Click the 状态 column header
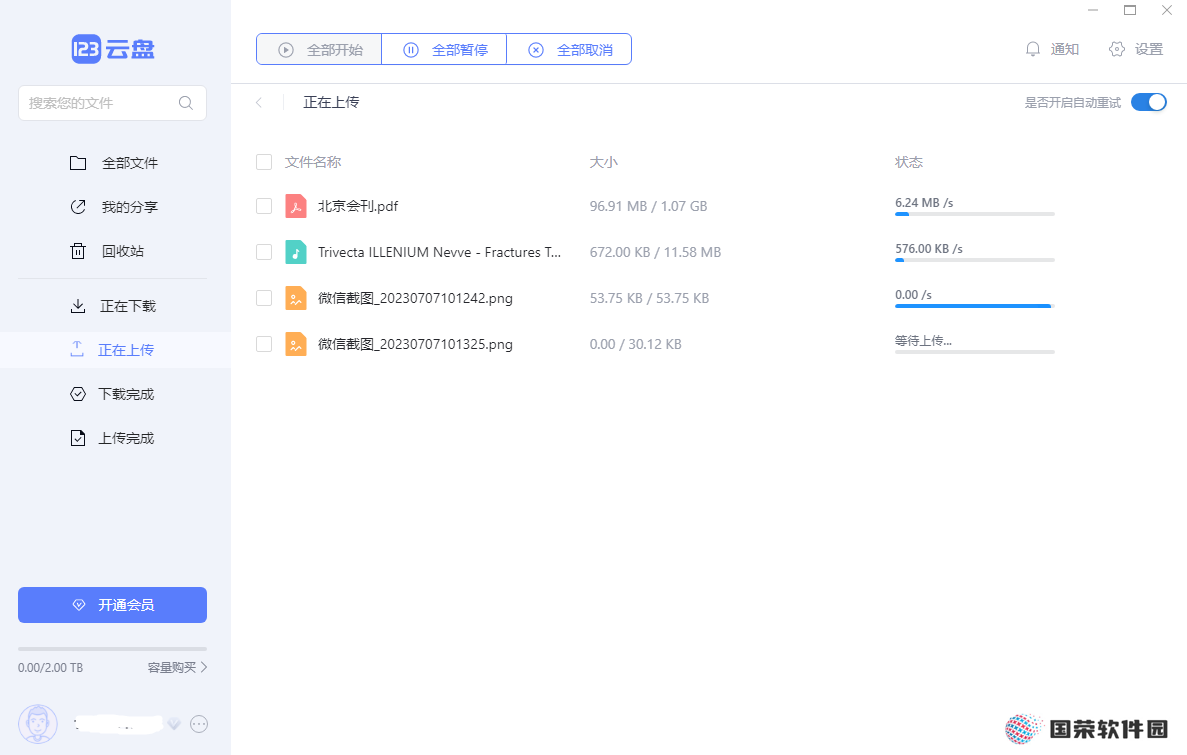This screenshot has height=755, width=1187. click(908, 162)
